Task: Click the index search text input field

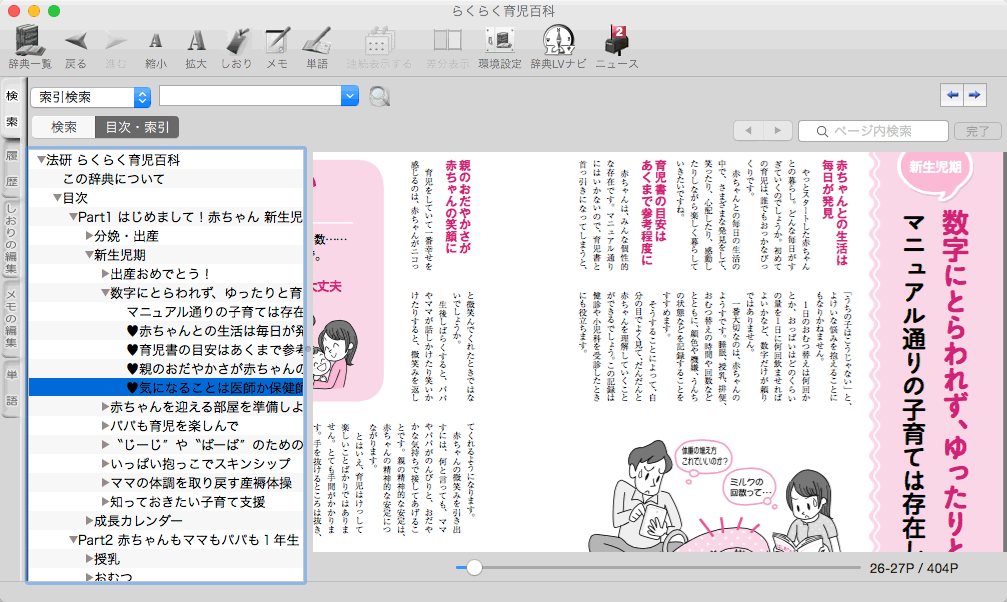Action: point(250,96)
